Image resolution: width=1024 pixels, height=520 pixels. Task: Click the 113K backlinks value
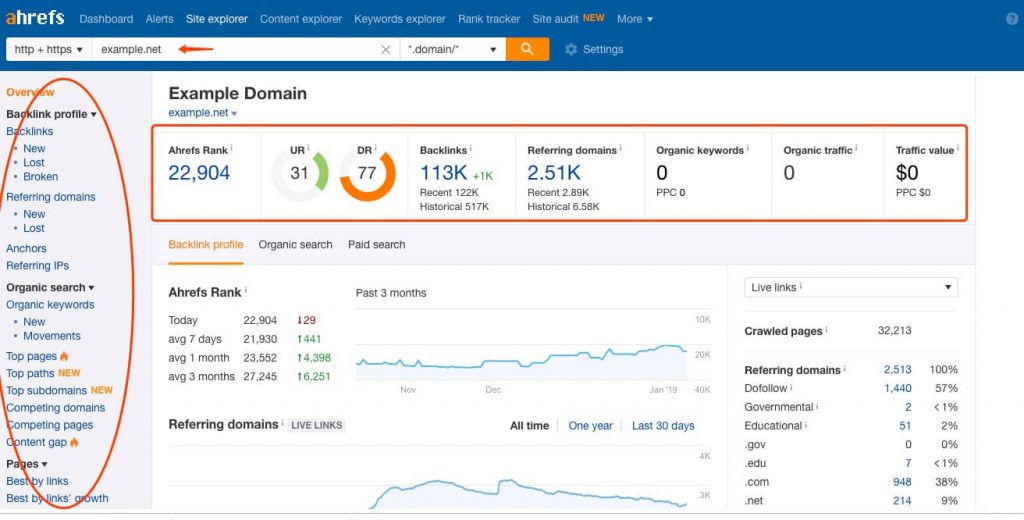coord(443,172)
